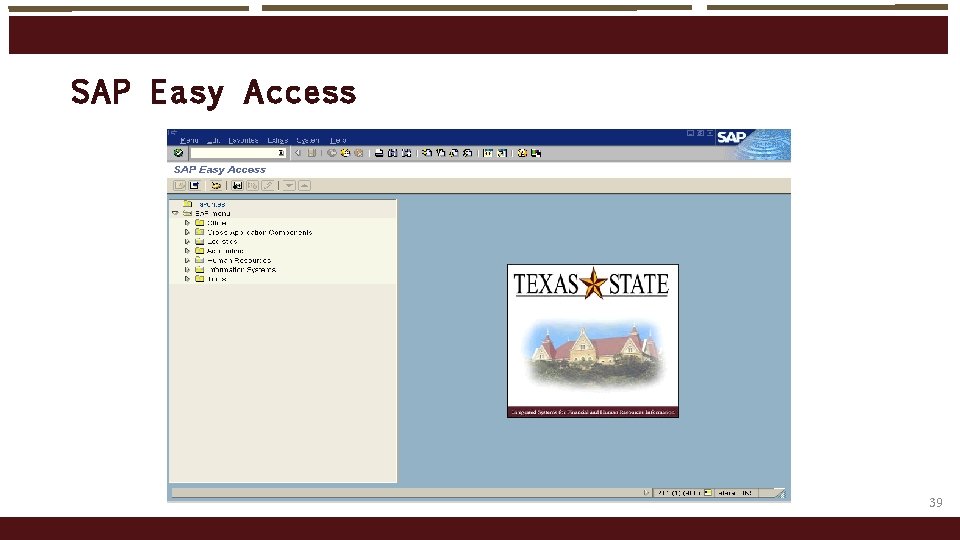Click the Move Favorites Down arrow button

(x=289, y=186)
